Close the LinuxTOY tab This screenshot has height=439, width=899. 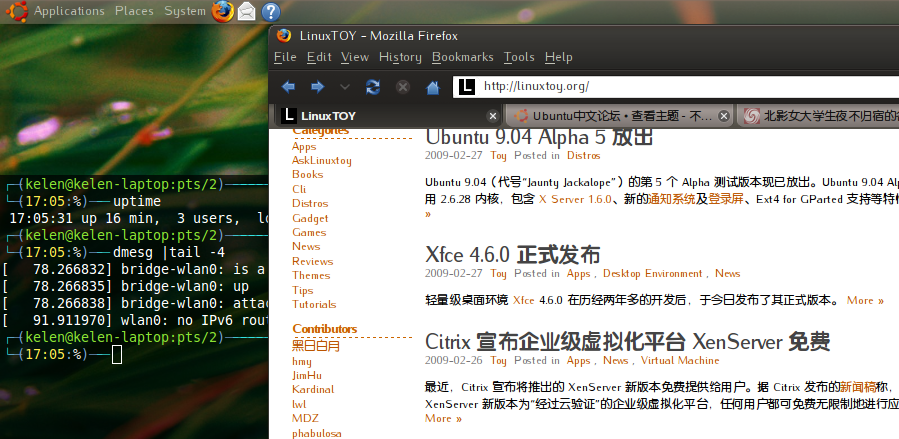pos(493,116)
